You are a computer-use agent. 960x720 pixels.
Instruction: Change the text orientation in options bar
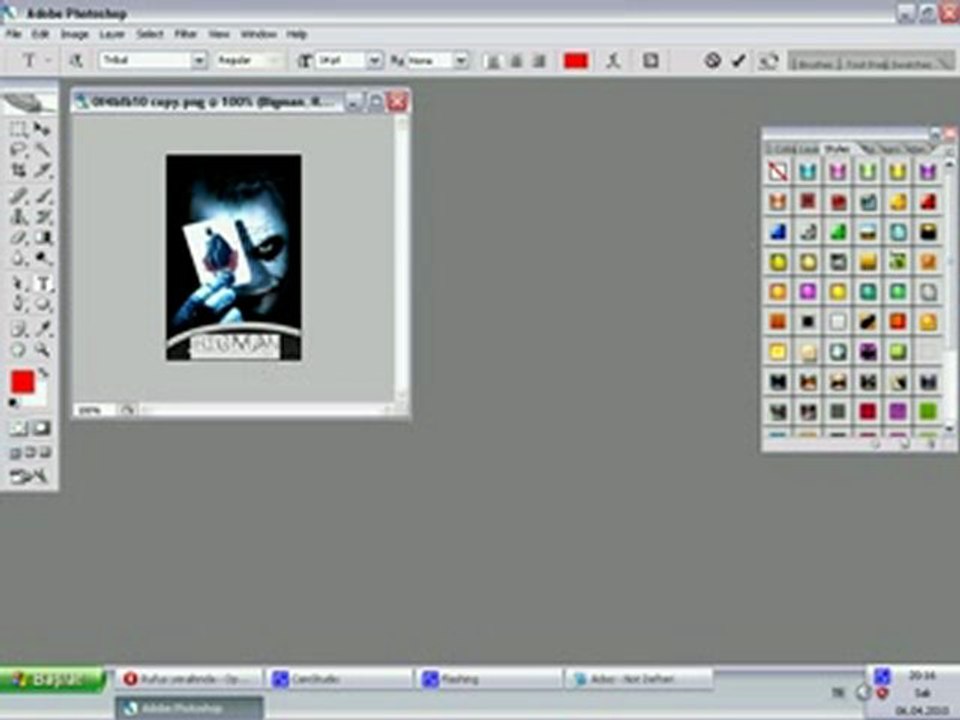(76, 61)
